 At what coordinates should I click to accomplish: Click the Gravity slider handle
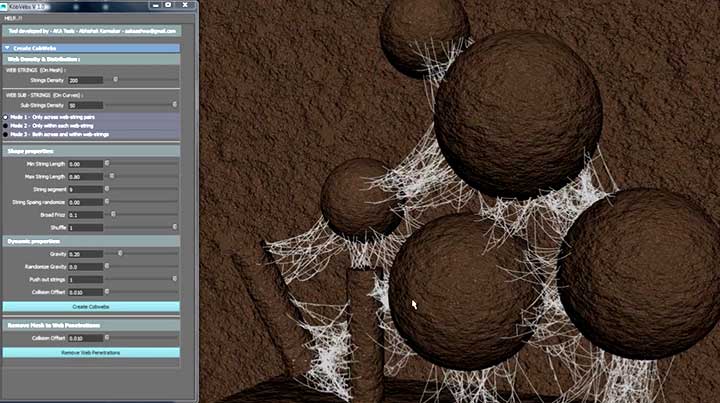click(x=119, y=254)
